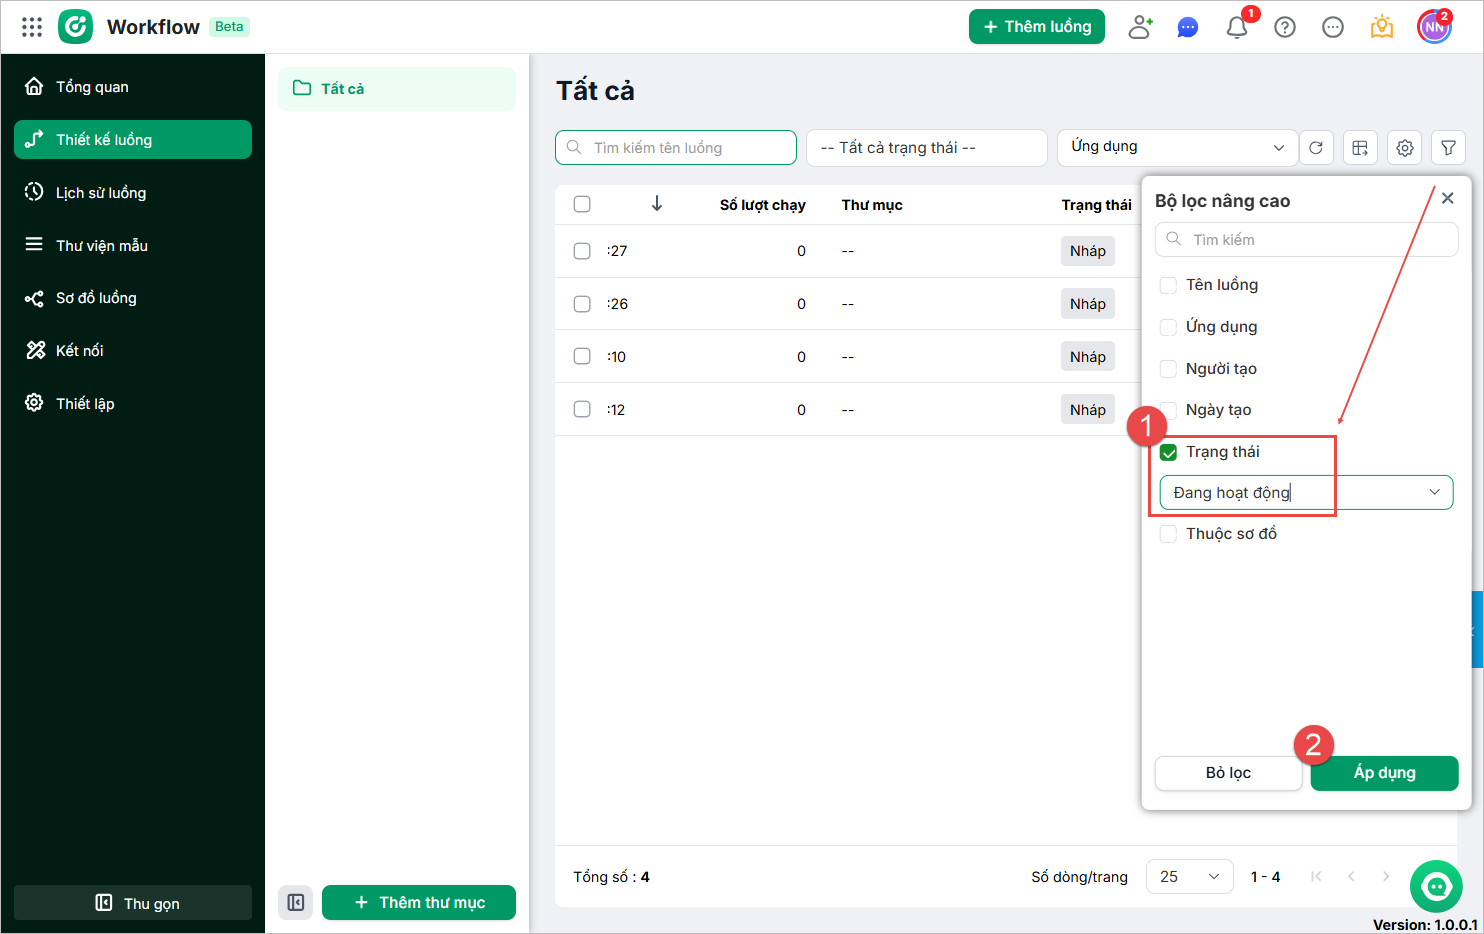Tick the Người tạo filter checkbox
Screen dimensions: 1484x934
(1168, 369)
